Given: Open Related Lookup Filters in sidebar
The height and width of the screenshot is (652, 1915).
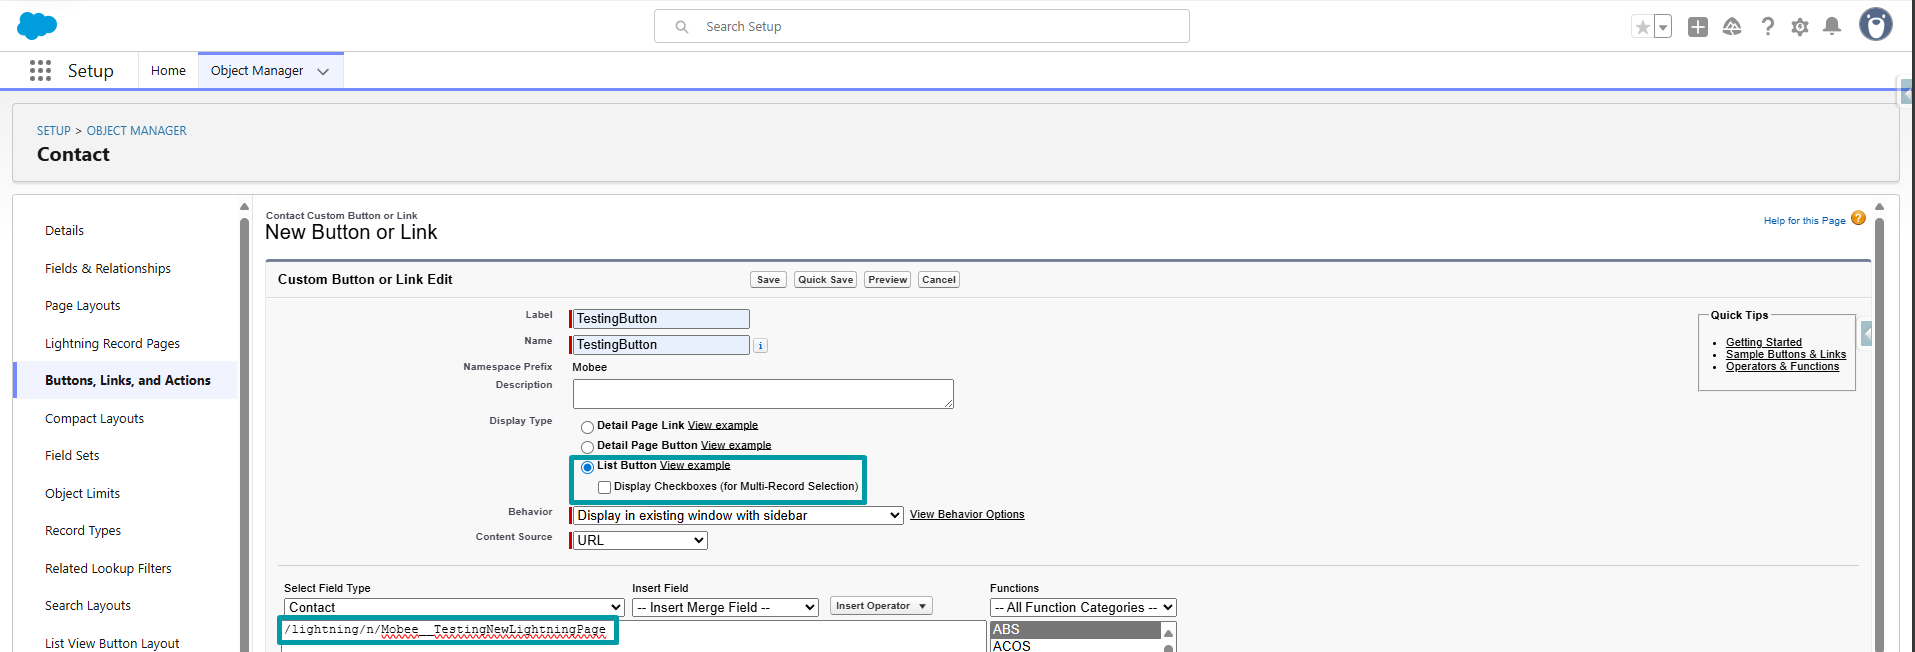Looking at the screenshot, I should 109,568.
